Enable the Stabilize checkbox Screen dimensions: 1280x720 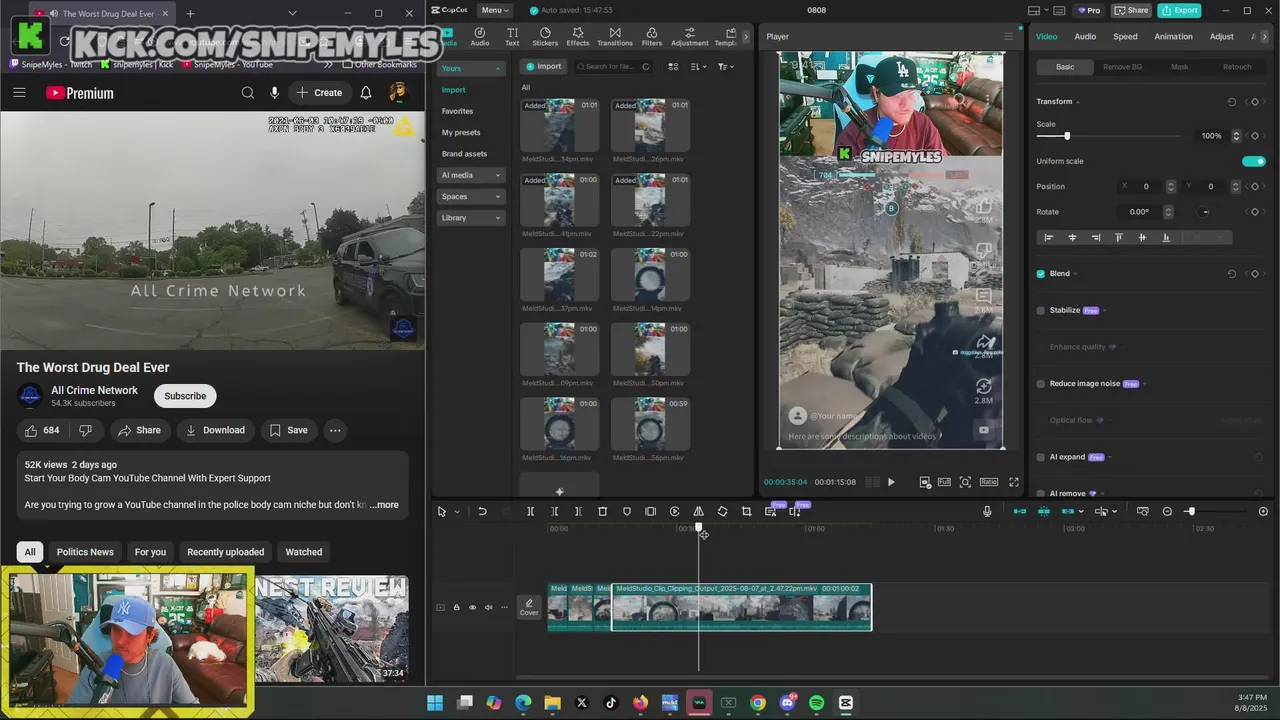1041,311
